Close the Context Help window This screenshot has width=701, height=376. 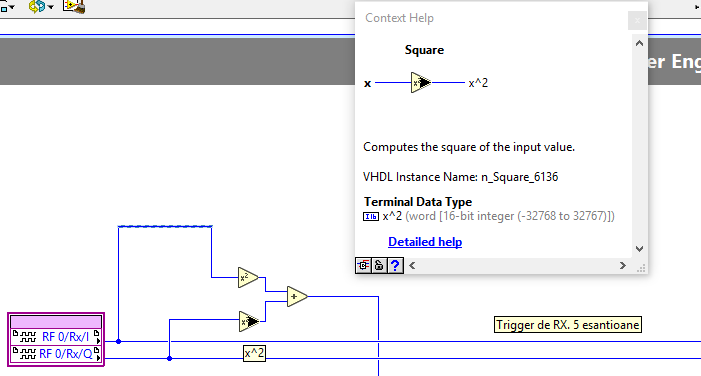637,20
